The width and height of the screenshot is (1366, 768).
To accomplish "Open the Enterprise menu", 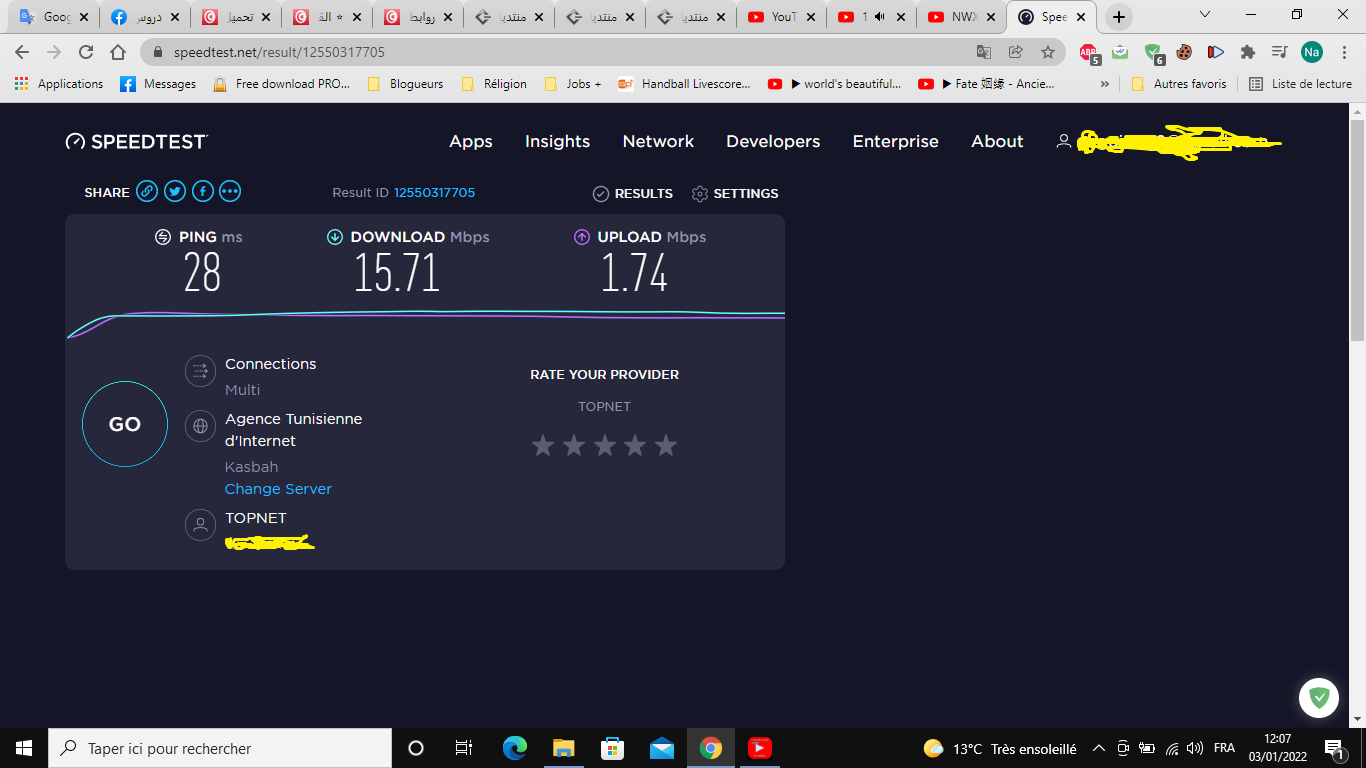I will (x=895, y=141).
